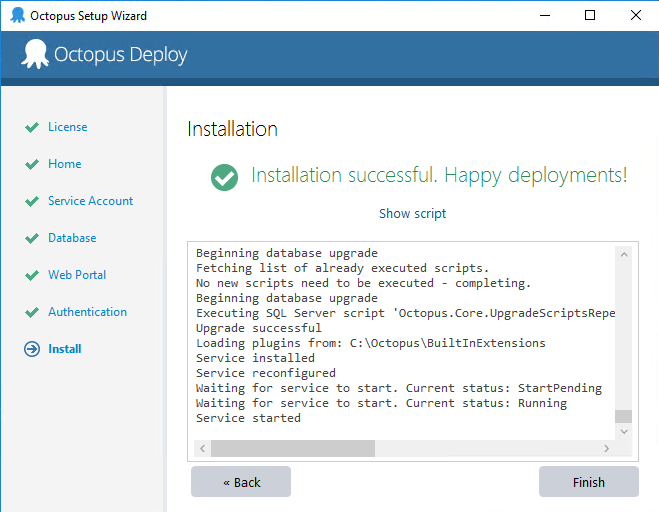Select the Home step in sidebar

65,164
